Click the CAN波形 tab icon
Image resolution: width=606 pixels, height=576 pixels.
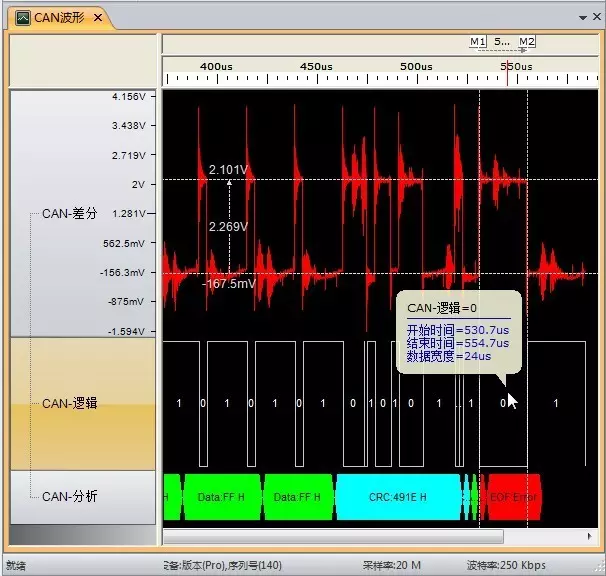coord(22,17)
